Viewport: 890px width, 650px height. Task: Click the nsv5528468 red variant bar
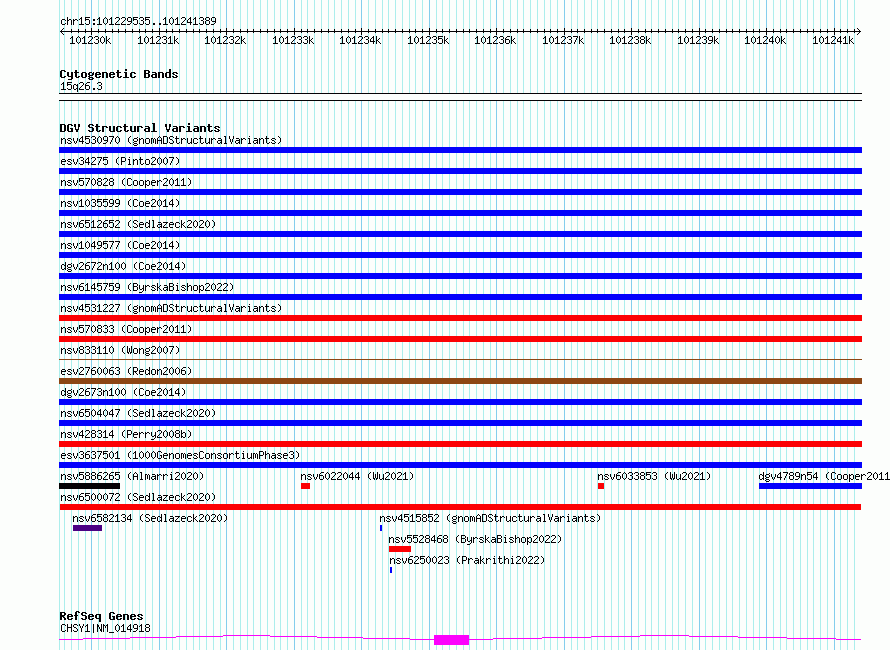(x=400, y=549)
